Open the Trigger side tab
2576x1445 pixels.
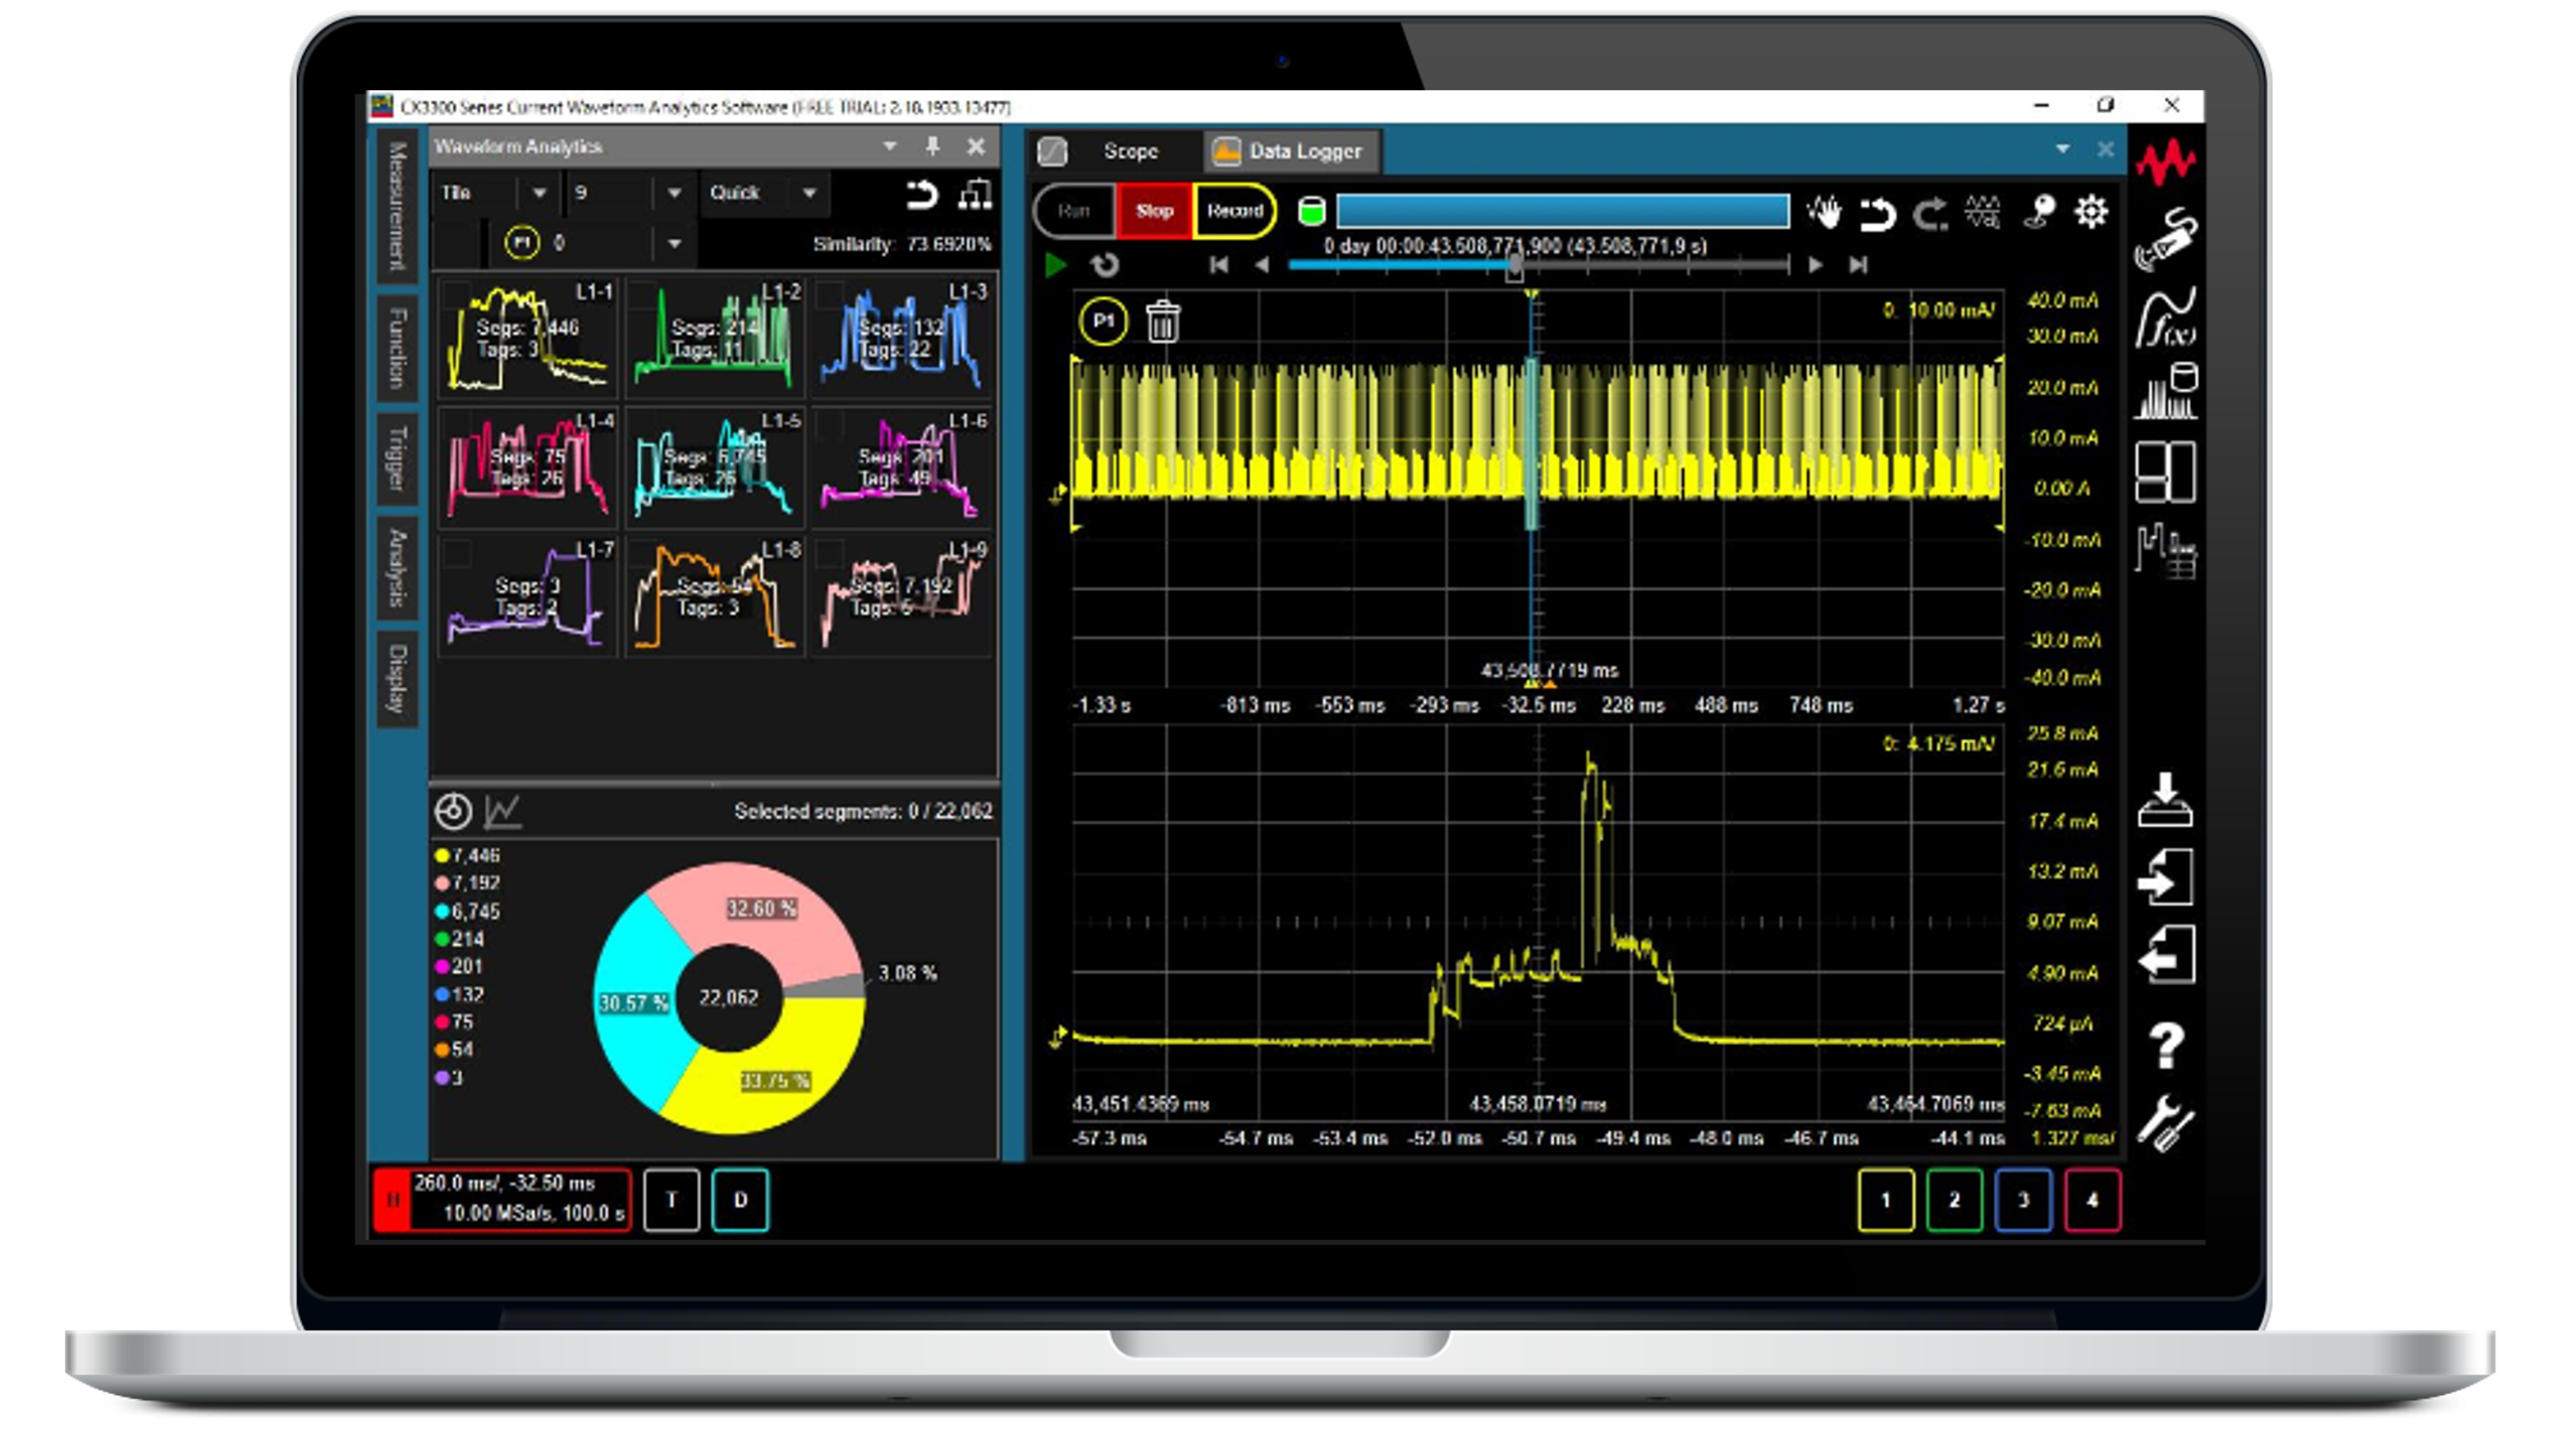397,457
